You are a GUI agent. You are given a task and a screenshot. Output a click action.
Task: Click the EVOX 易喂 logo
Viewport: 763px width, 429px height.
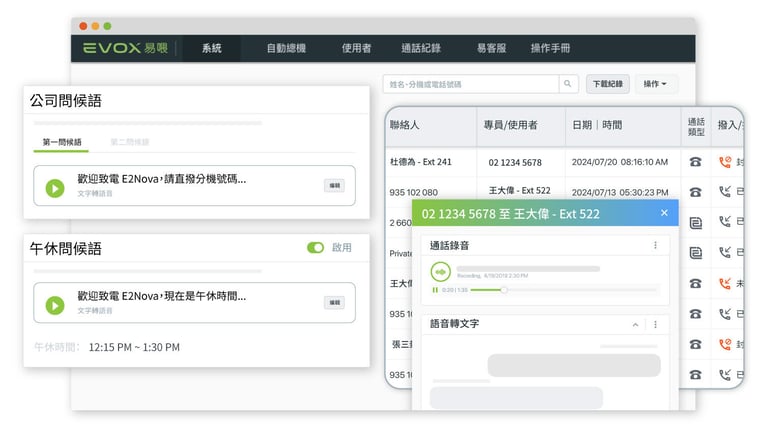(x=125, y=48)
